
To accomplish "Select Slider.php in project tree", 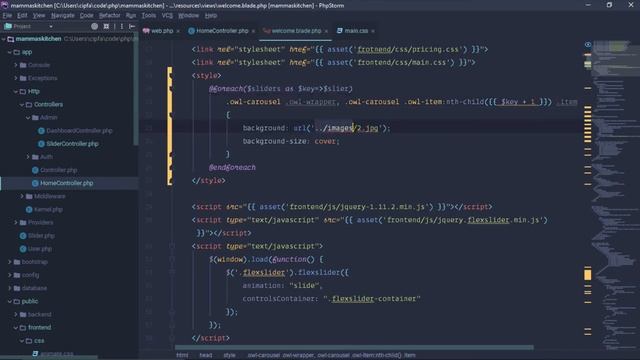I will click(41, 236).
